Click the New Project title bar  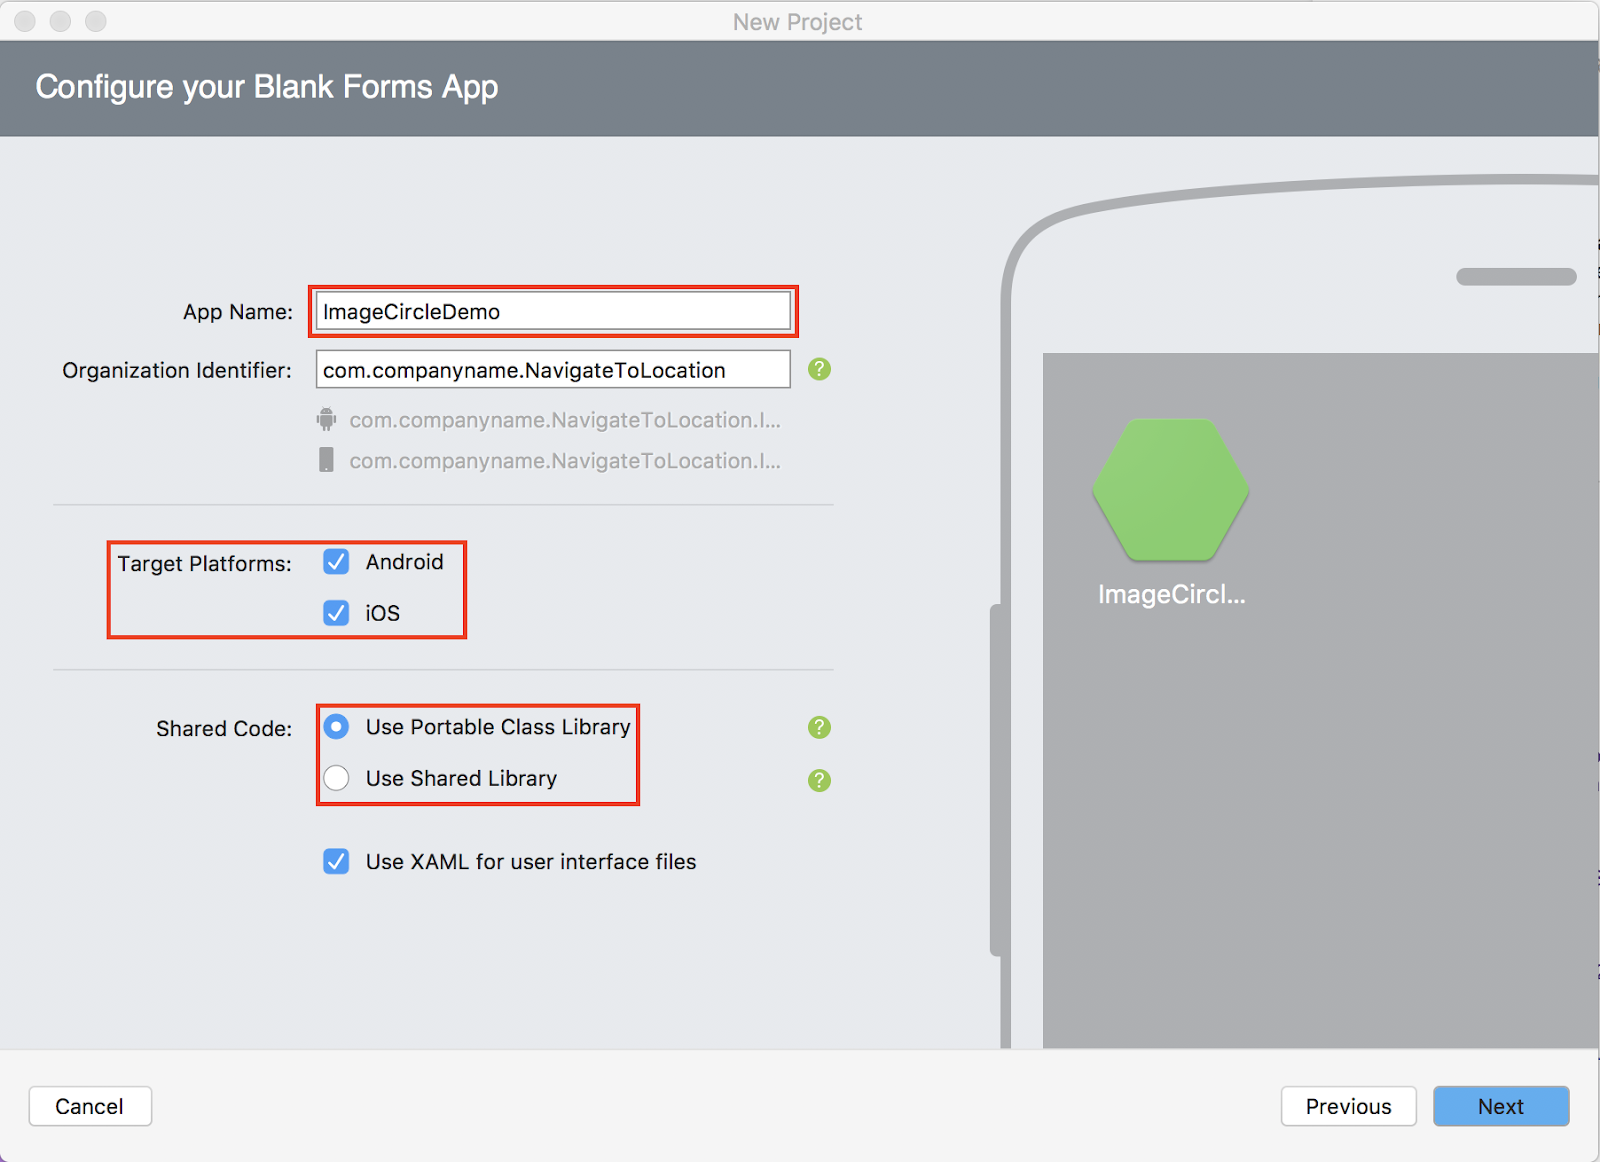point(797,21)
